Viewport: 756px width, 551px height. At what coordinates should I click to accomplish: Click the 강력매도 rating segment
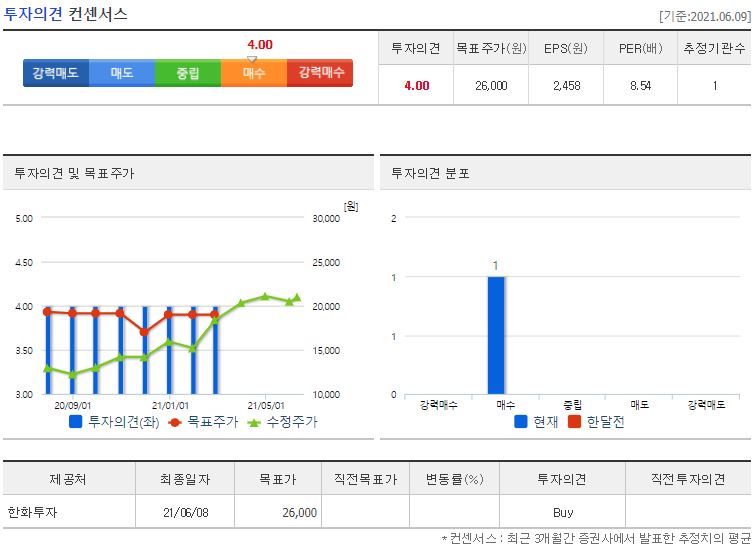point(56,73)
